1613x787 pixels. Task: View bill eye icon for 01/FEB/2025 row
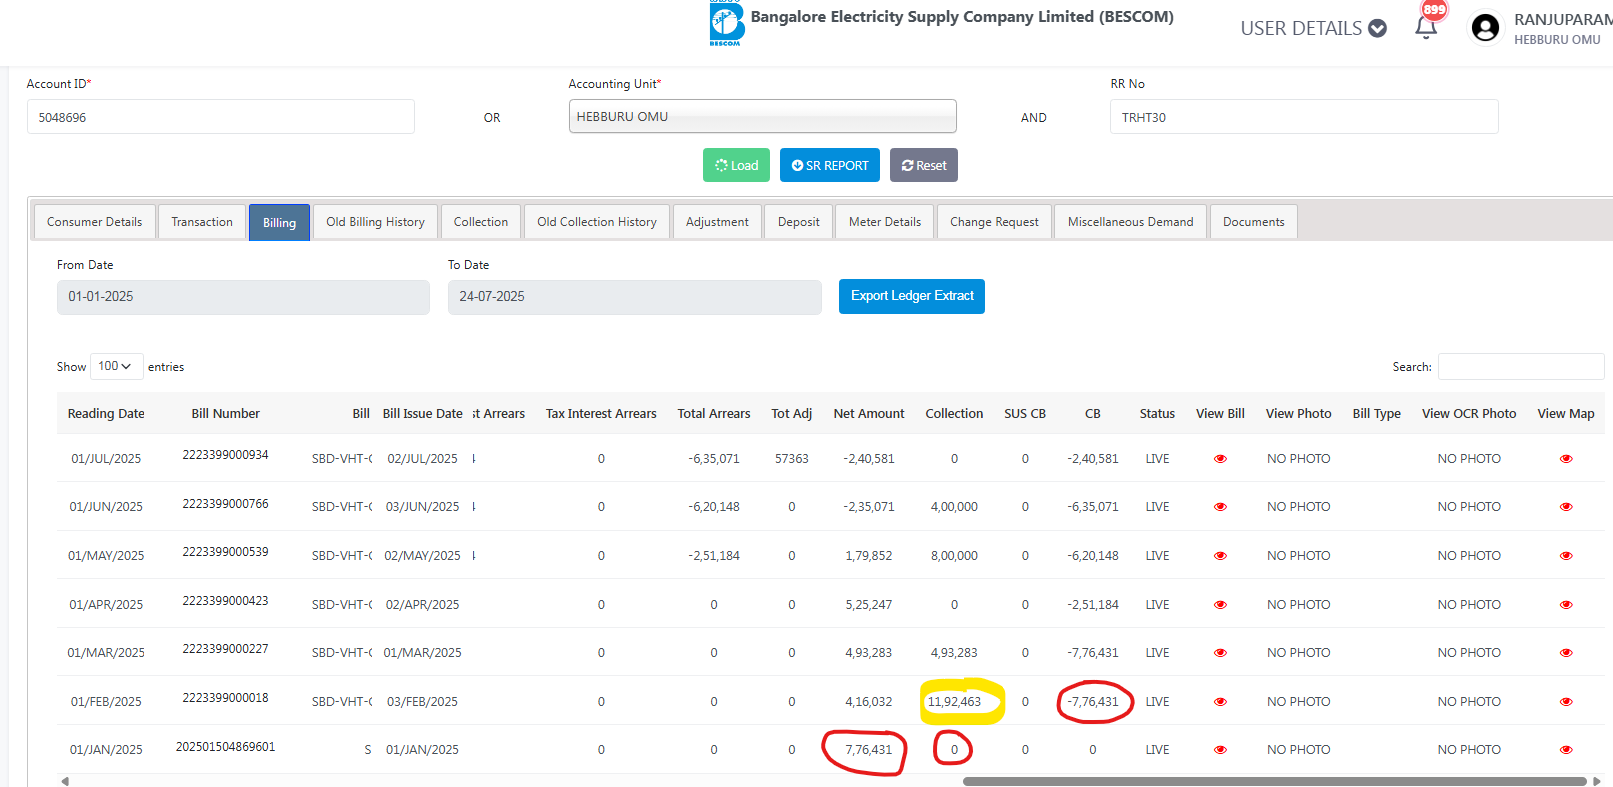point(1220,702)
